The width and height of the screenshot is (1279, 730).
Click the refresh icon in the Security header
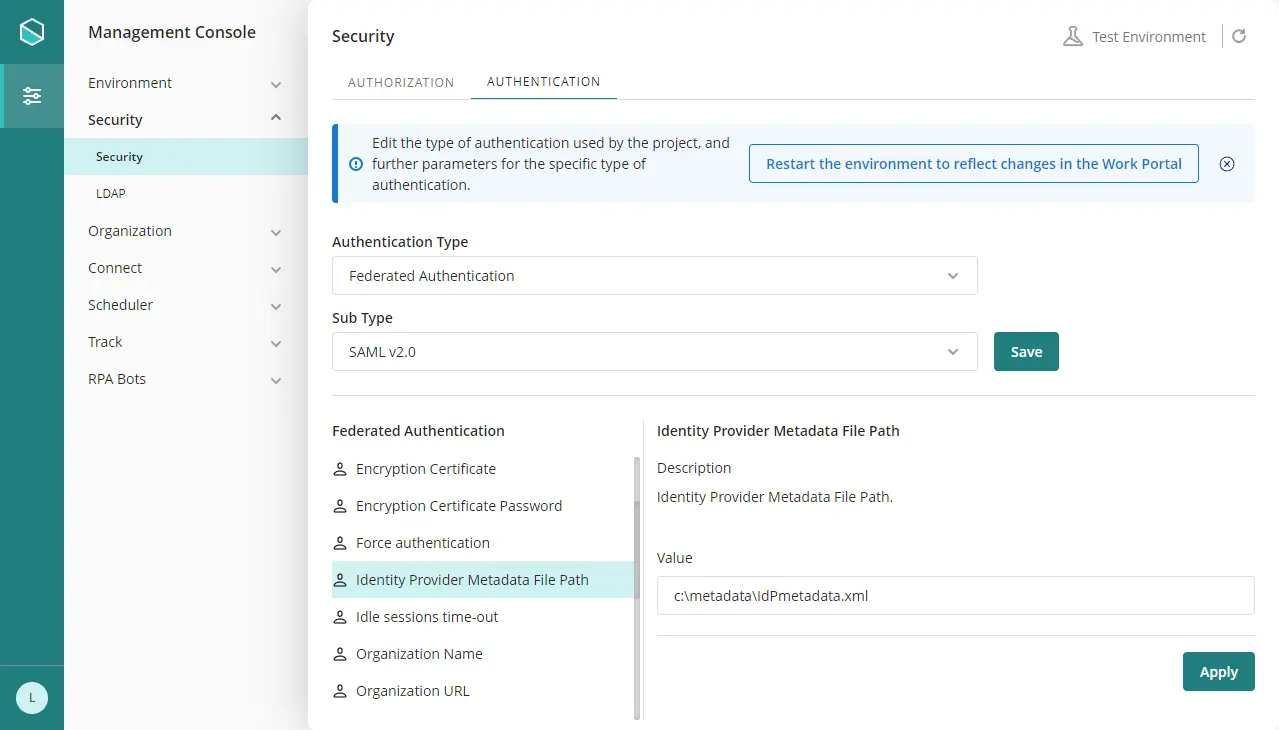point(1239,37)
